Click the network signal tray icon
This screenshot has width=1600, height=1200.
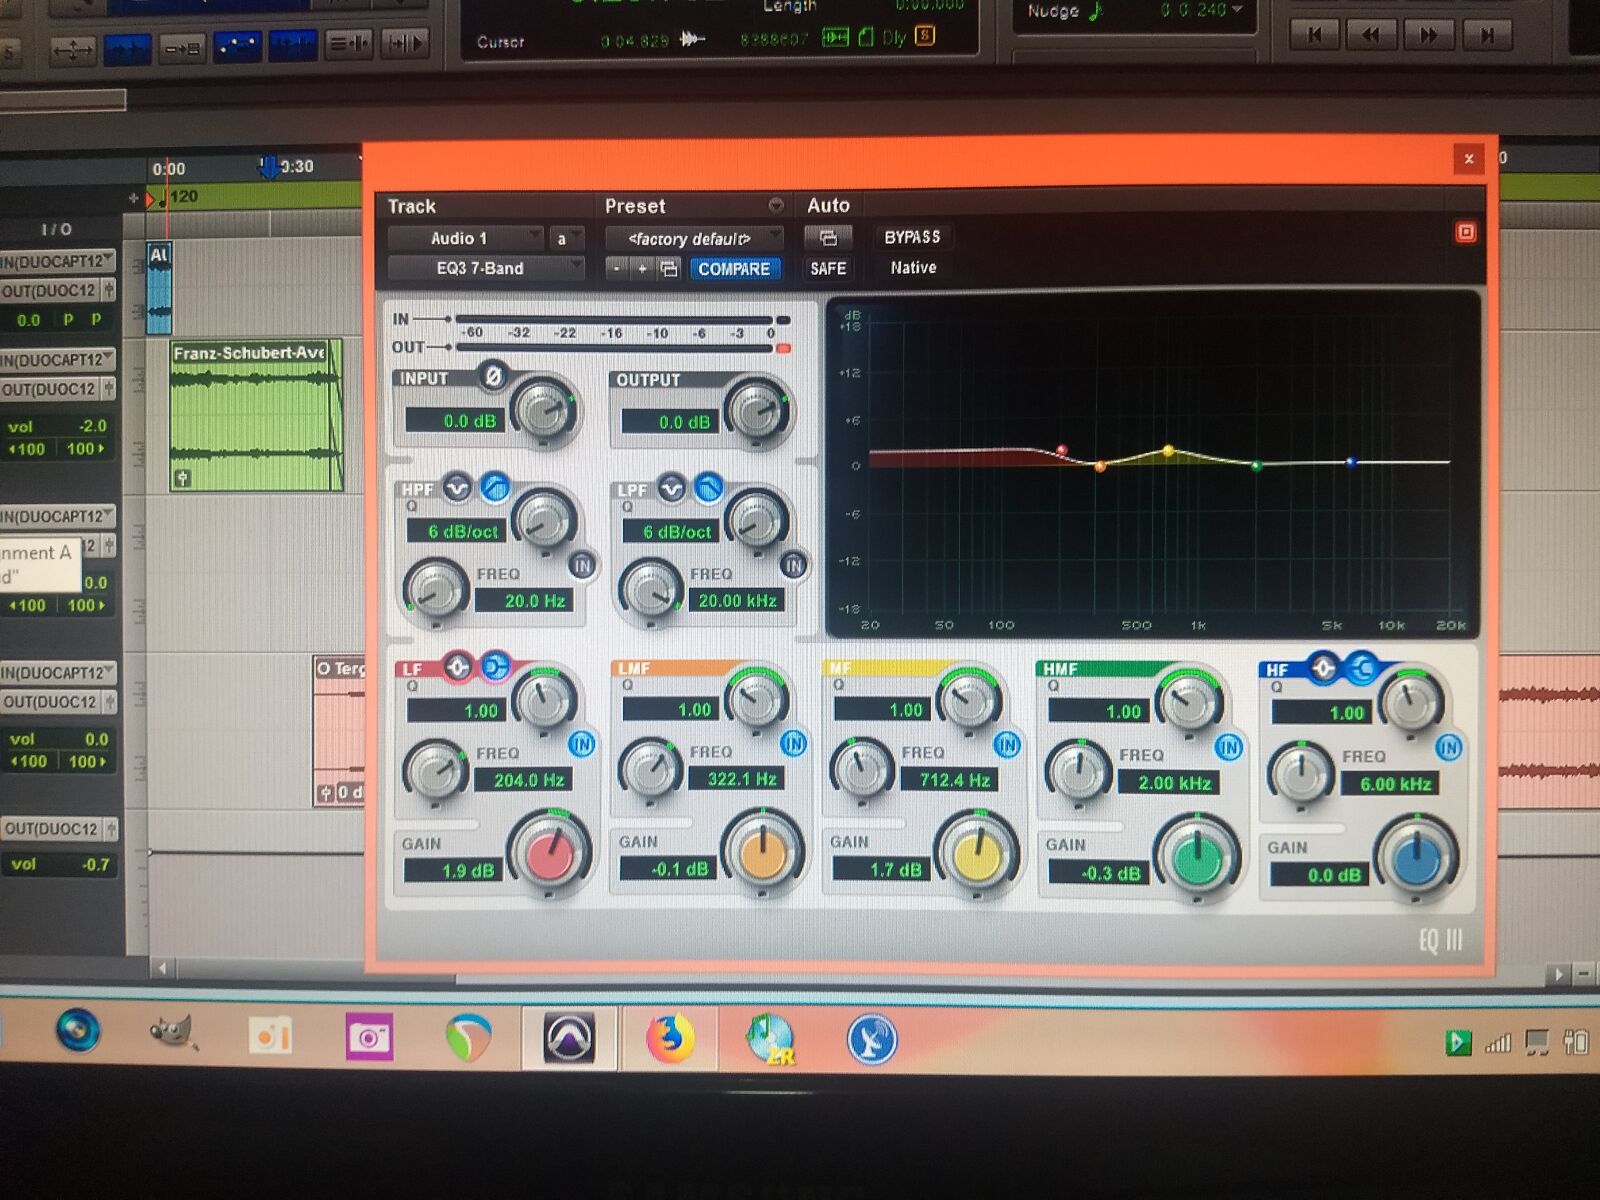click(x=1497, y=1044)
